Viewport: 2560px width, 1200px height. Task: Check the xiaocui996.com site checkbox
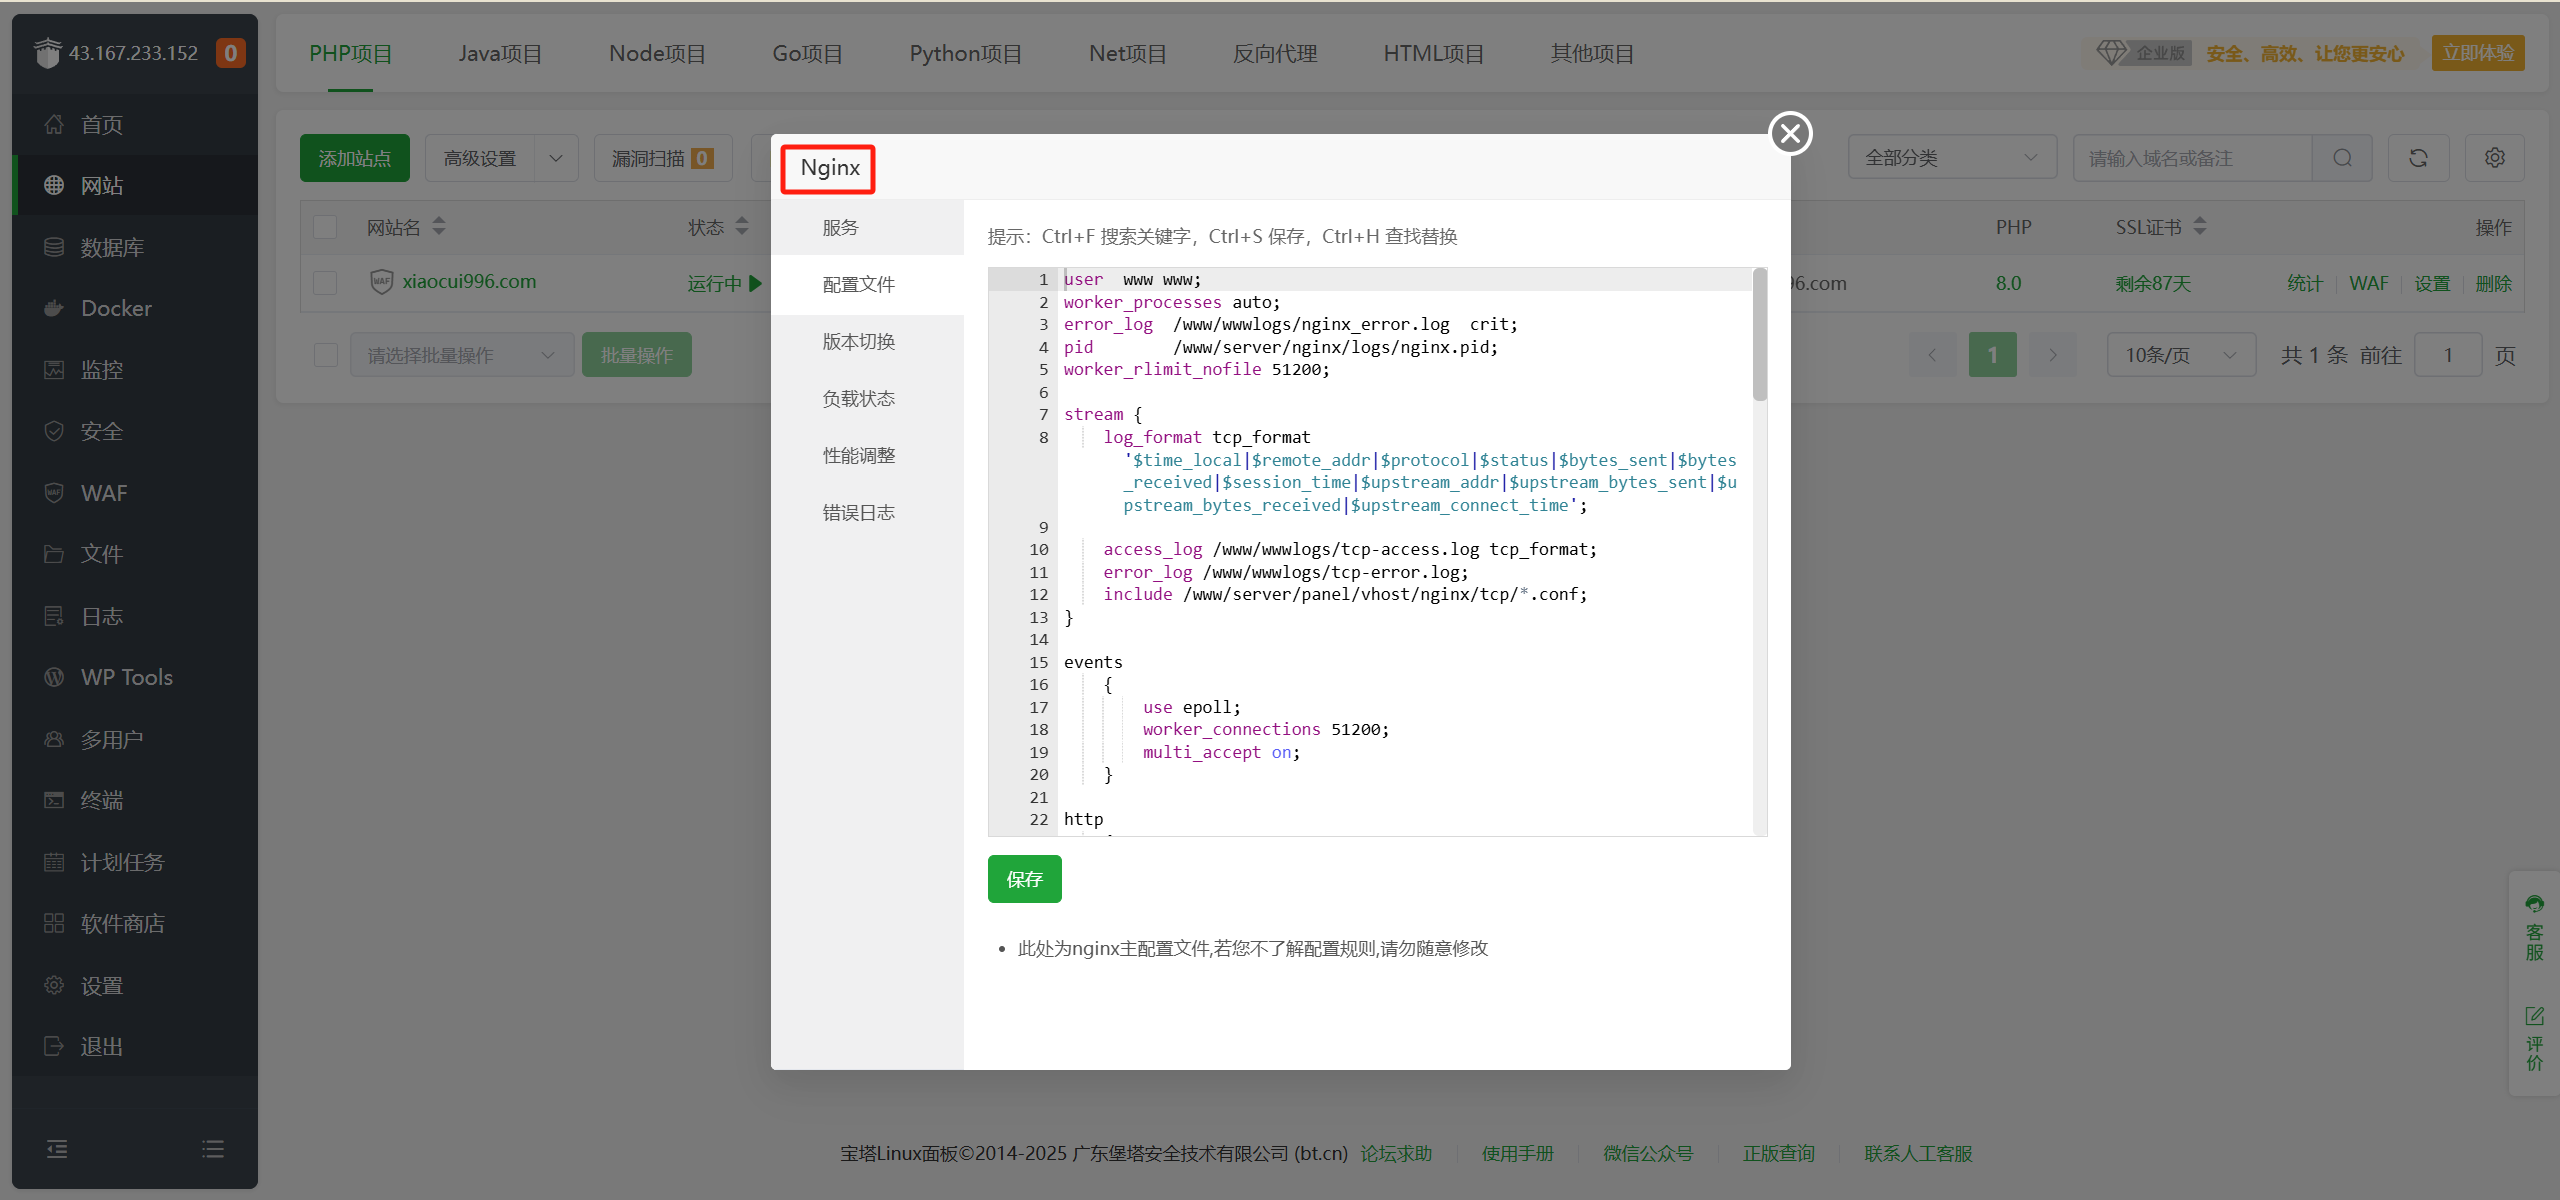(325, 282)
